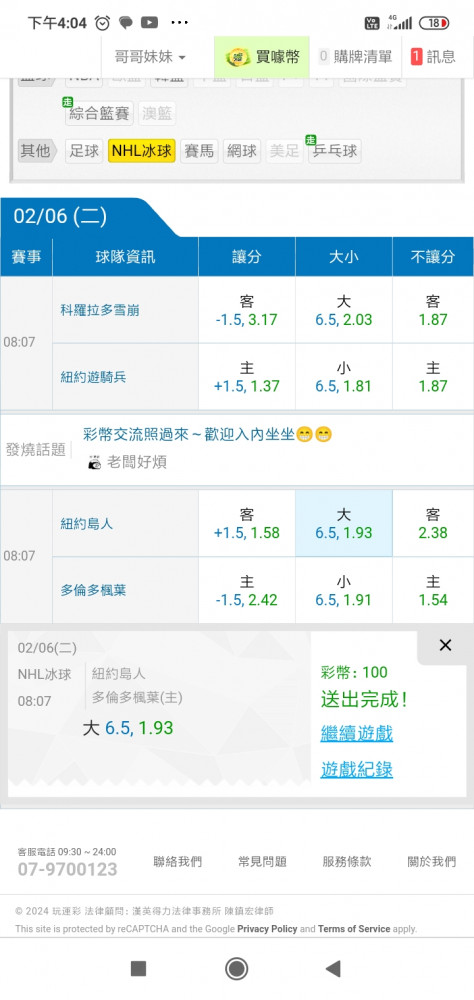Open 購牌清單 cart counter
Screen dimensions: 474x1000
[355, 57]
